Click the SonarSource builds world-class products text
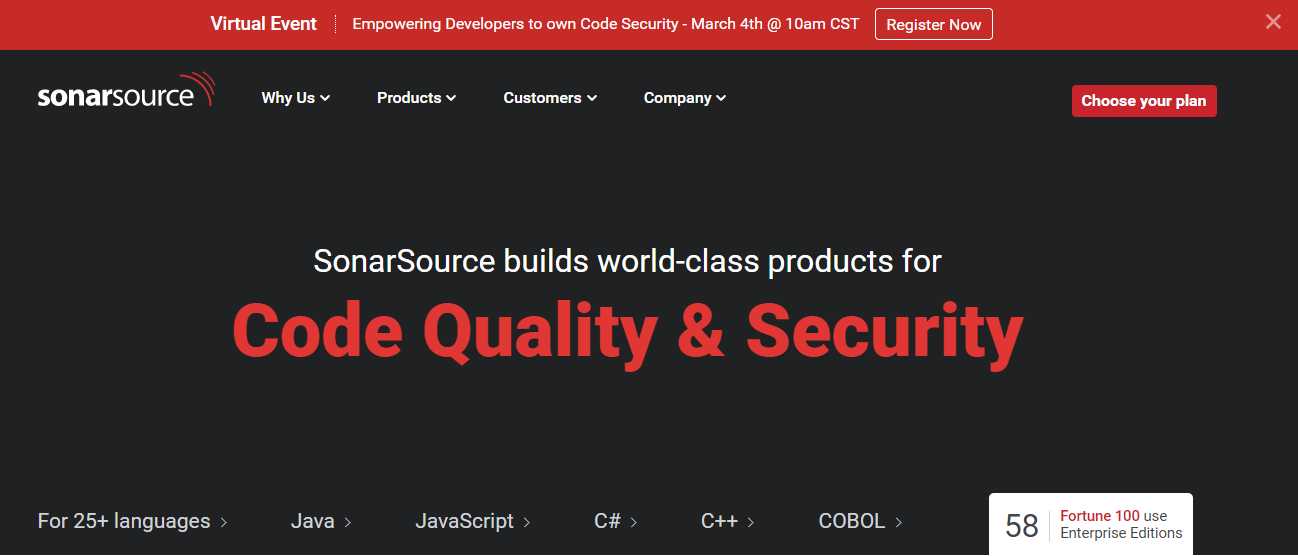1298x556 pixels. pyautogui.click(x=627, y=261)
